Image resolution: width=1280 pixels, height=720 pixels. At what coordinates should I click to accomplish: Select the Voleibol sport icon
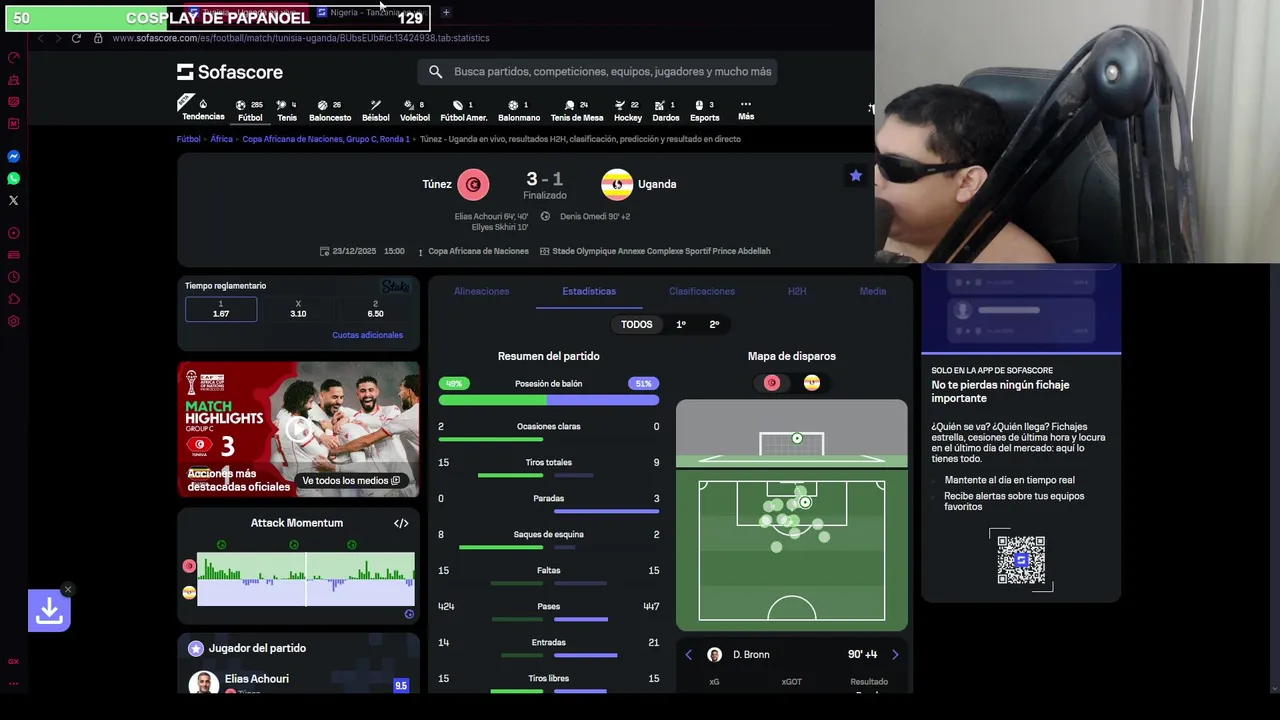click(415, 110)
